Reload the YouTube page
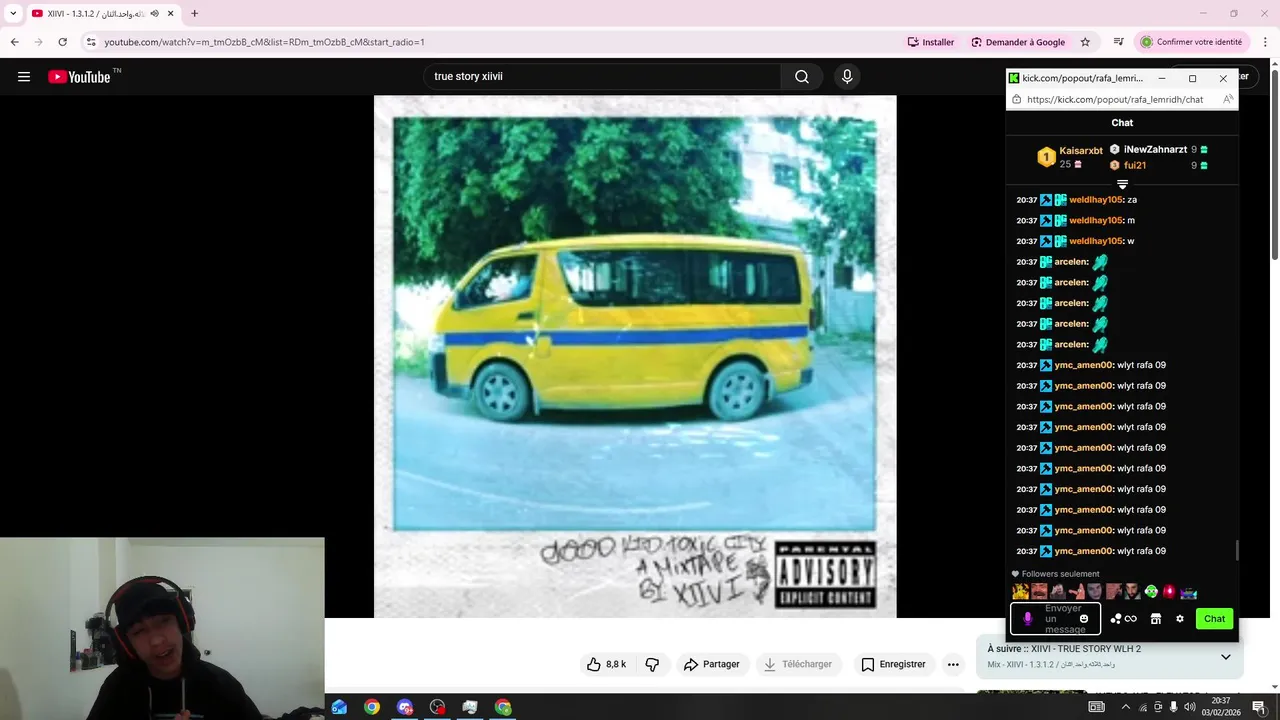The width and height of the screenshot is (1280, 720). [62, 42]
